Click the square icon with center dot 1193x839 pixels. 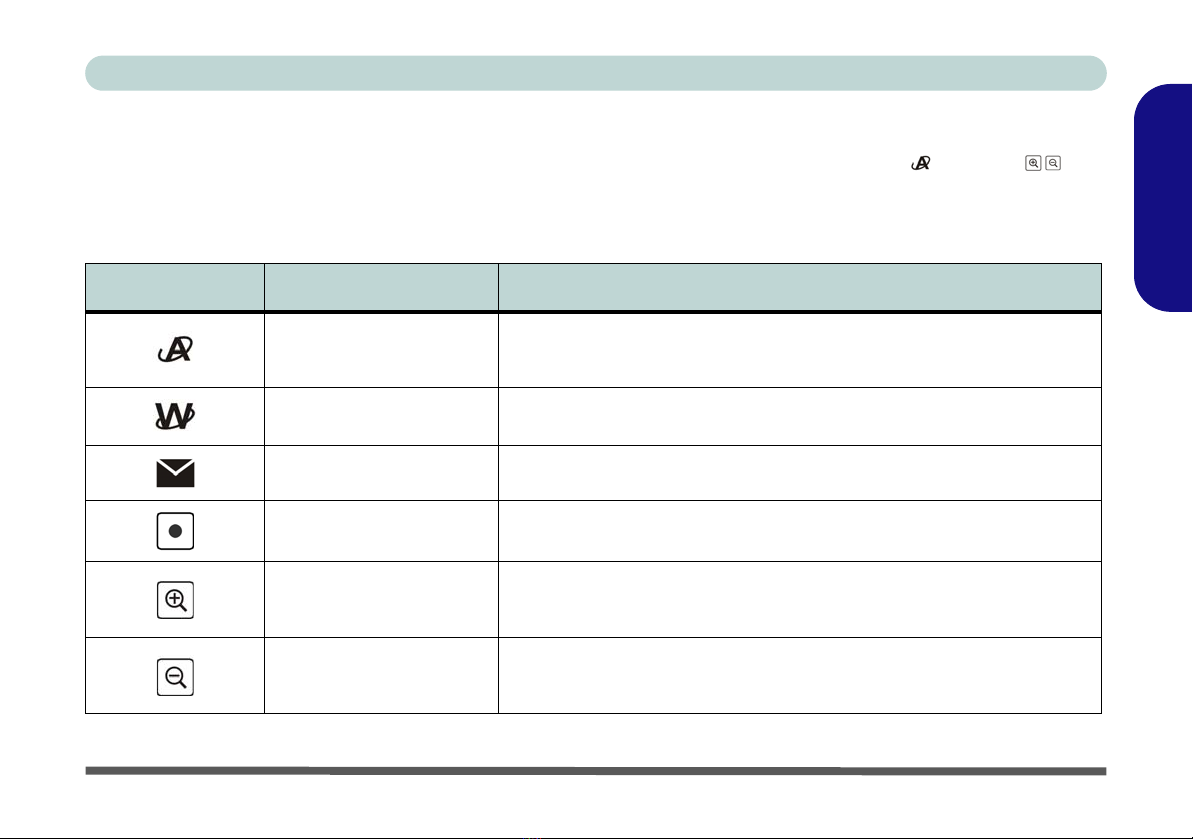[x=175, y=531]
